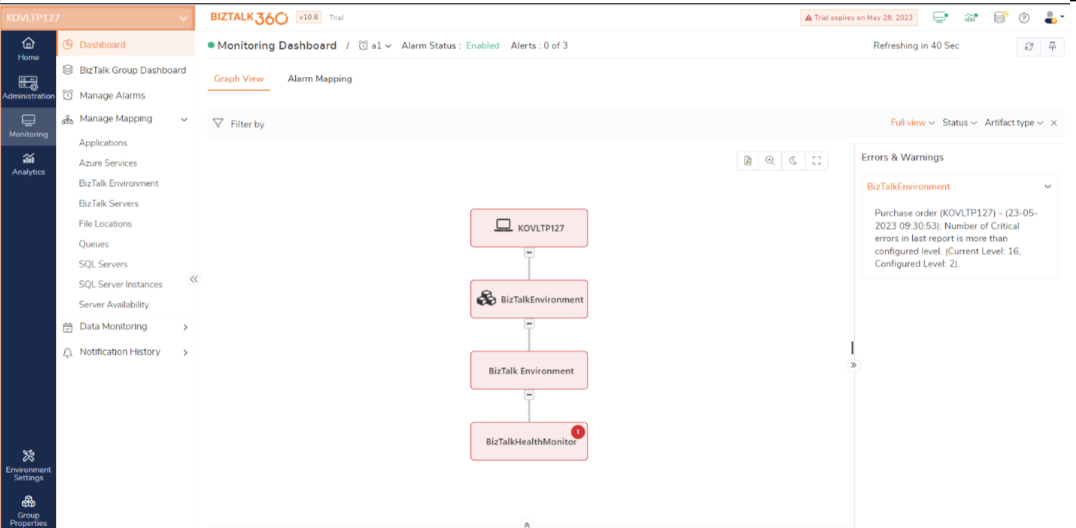Enter fullscreen mode for the graph

click(x=816, y=160)
